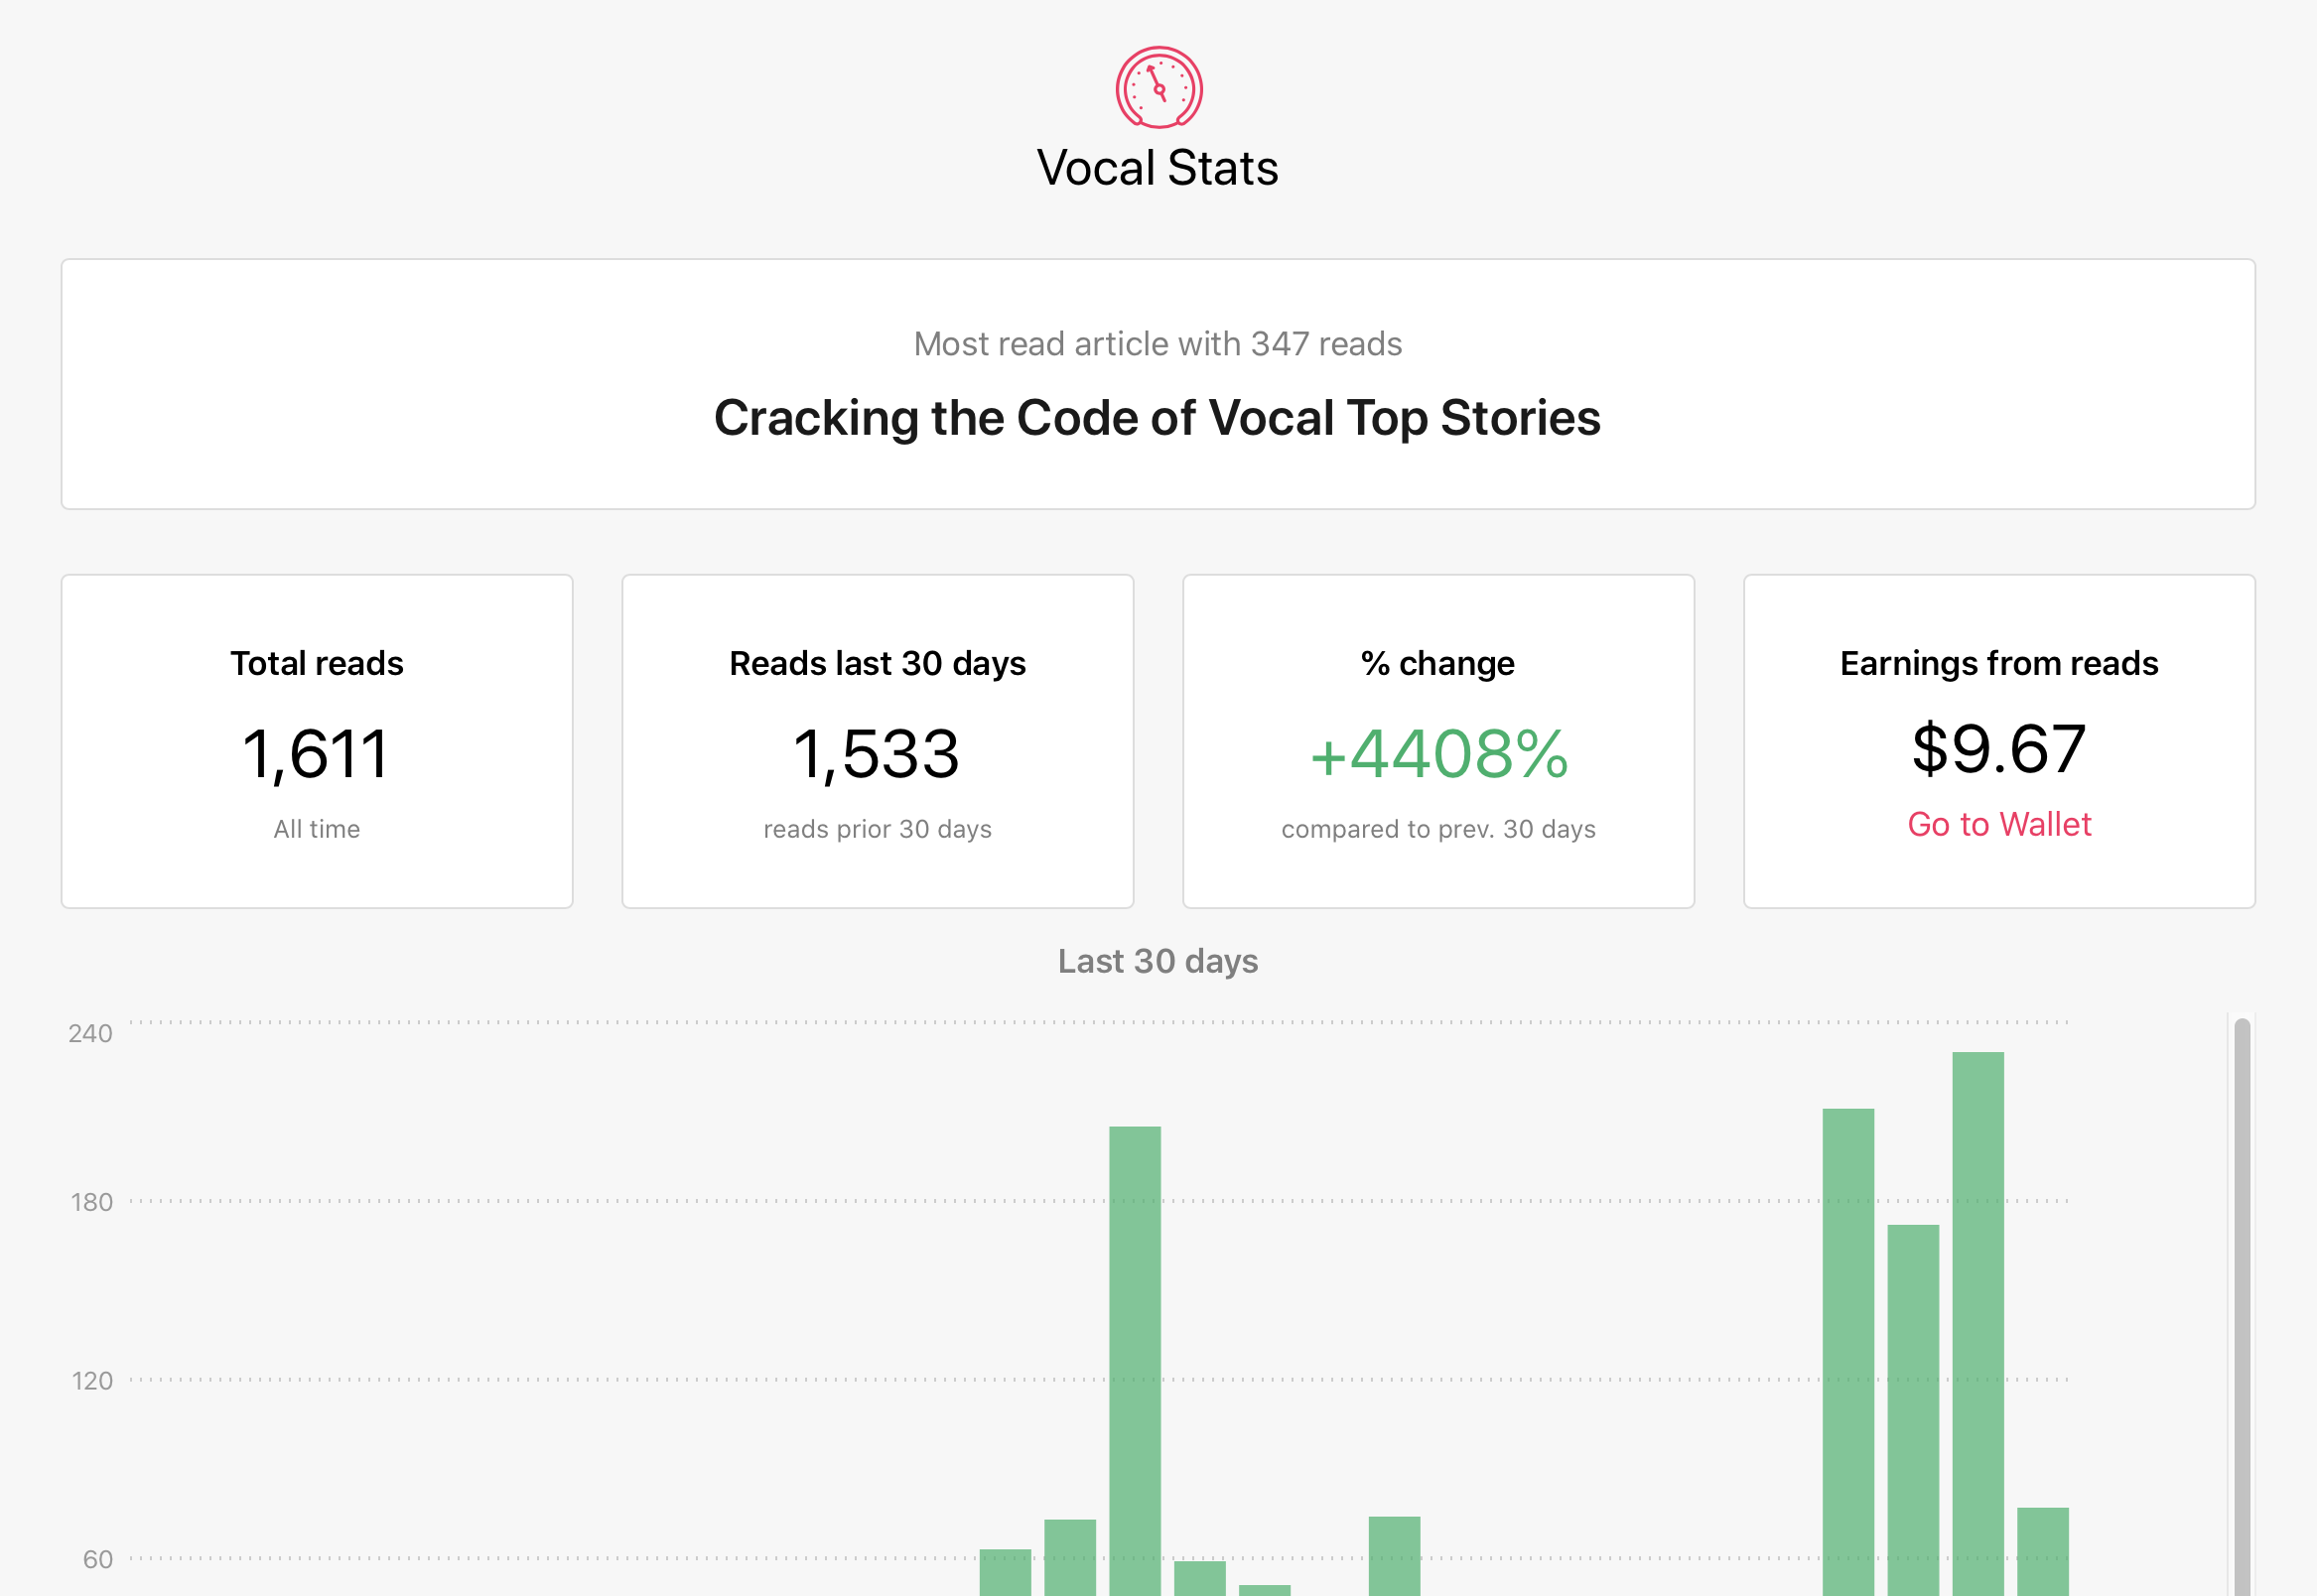Screen dimensions: 2317x1596
Task: Click the rightmost green bar in the chart
Action: (2042, 1551)
